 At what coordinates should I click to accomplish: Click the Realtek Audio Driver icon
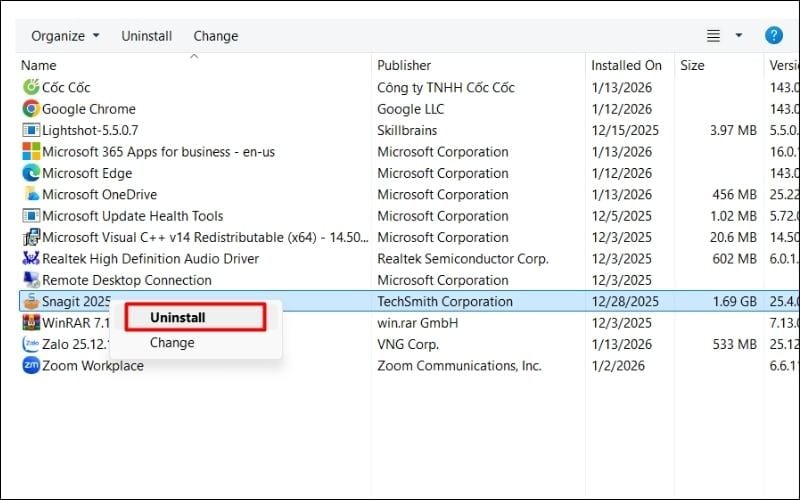tap(31, 259)
